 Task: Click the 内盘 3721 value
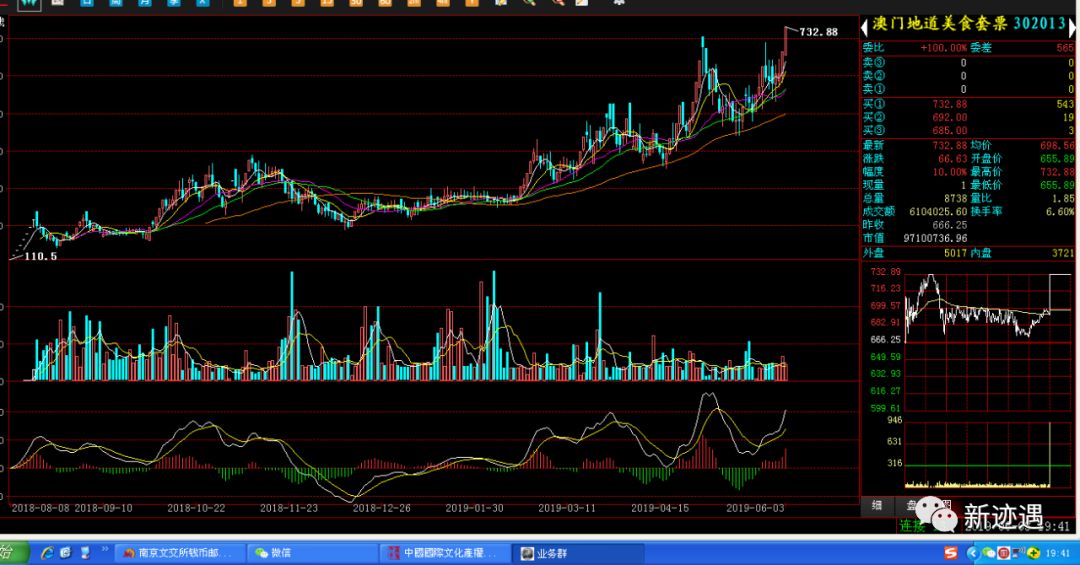1062,254
